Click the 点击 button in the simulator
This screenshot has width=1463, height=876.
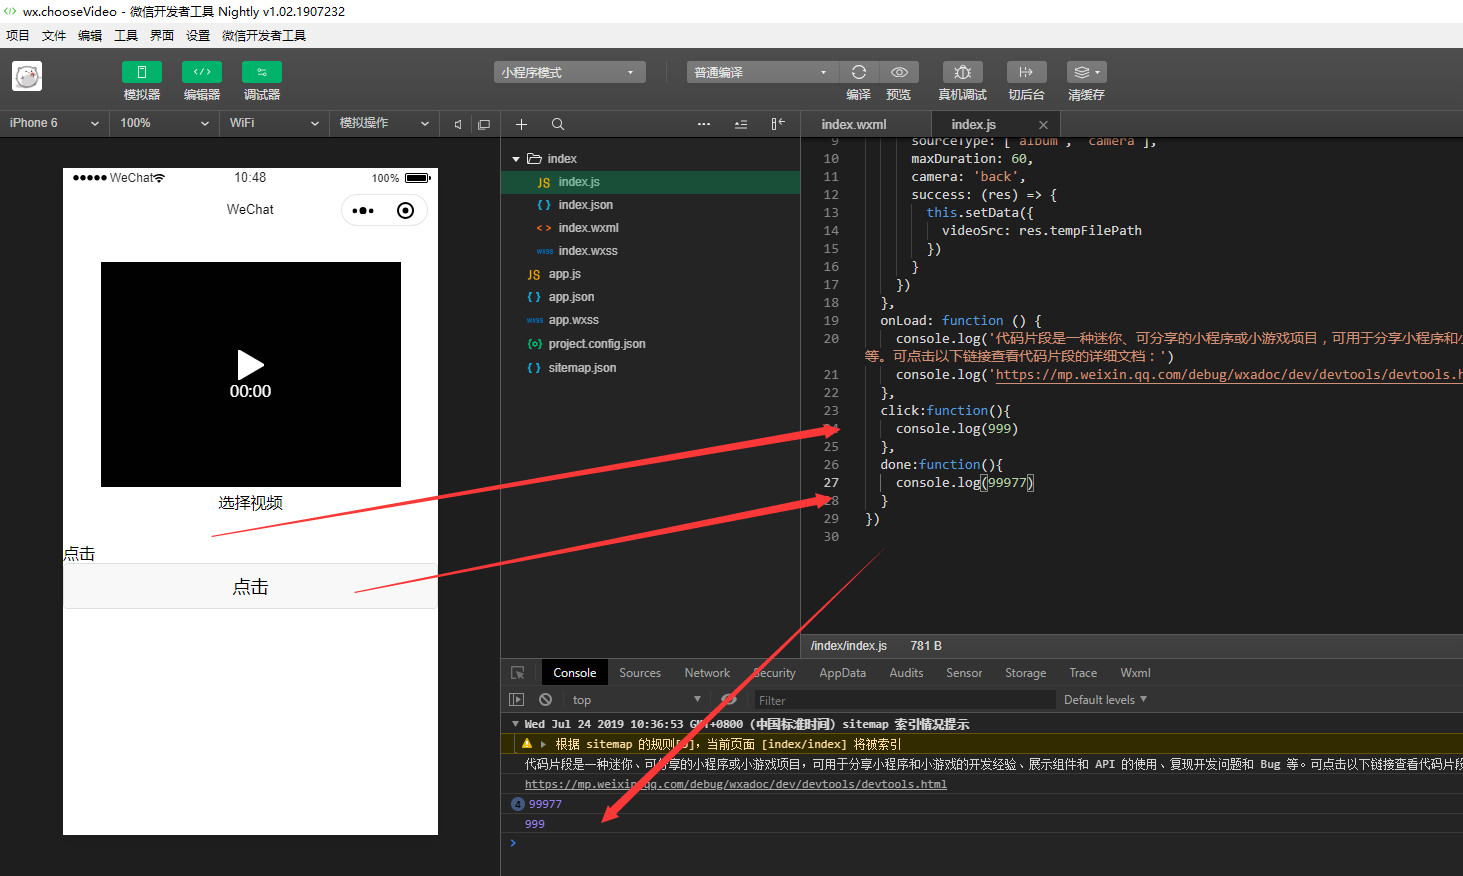[250, 587]
